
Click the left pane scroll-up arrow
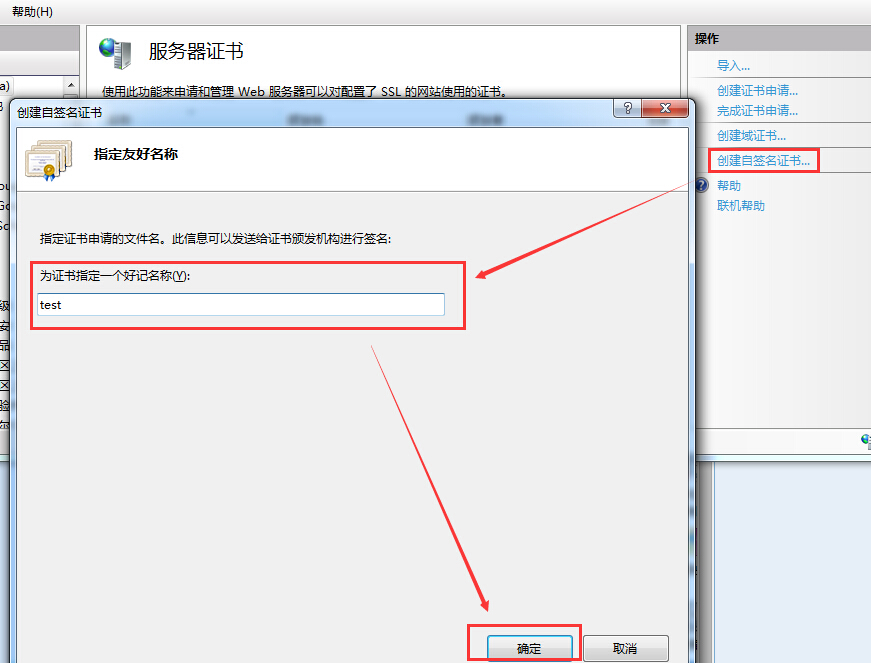pyautogui.click(x=71, y=86)
